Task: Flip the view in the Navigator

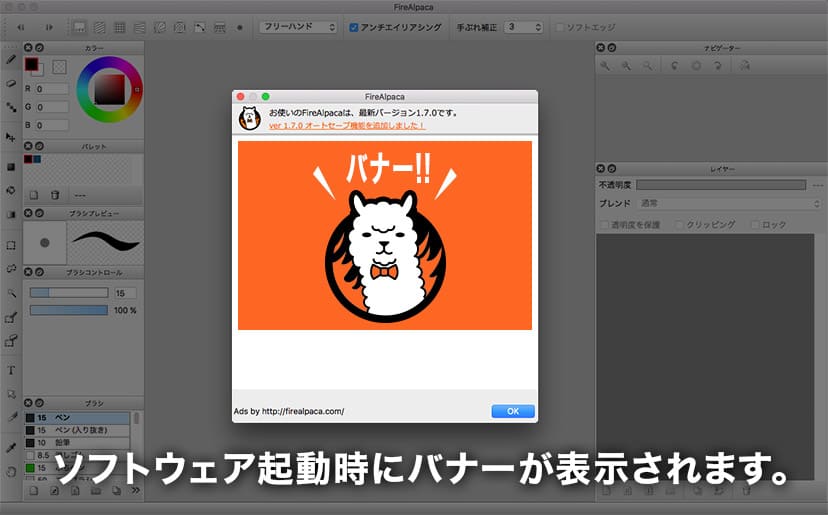Action: [x=745, y=66]
